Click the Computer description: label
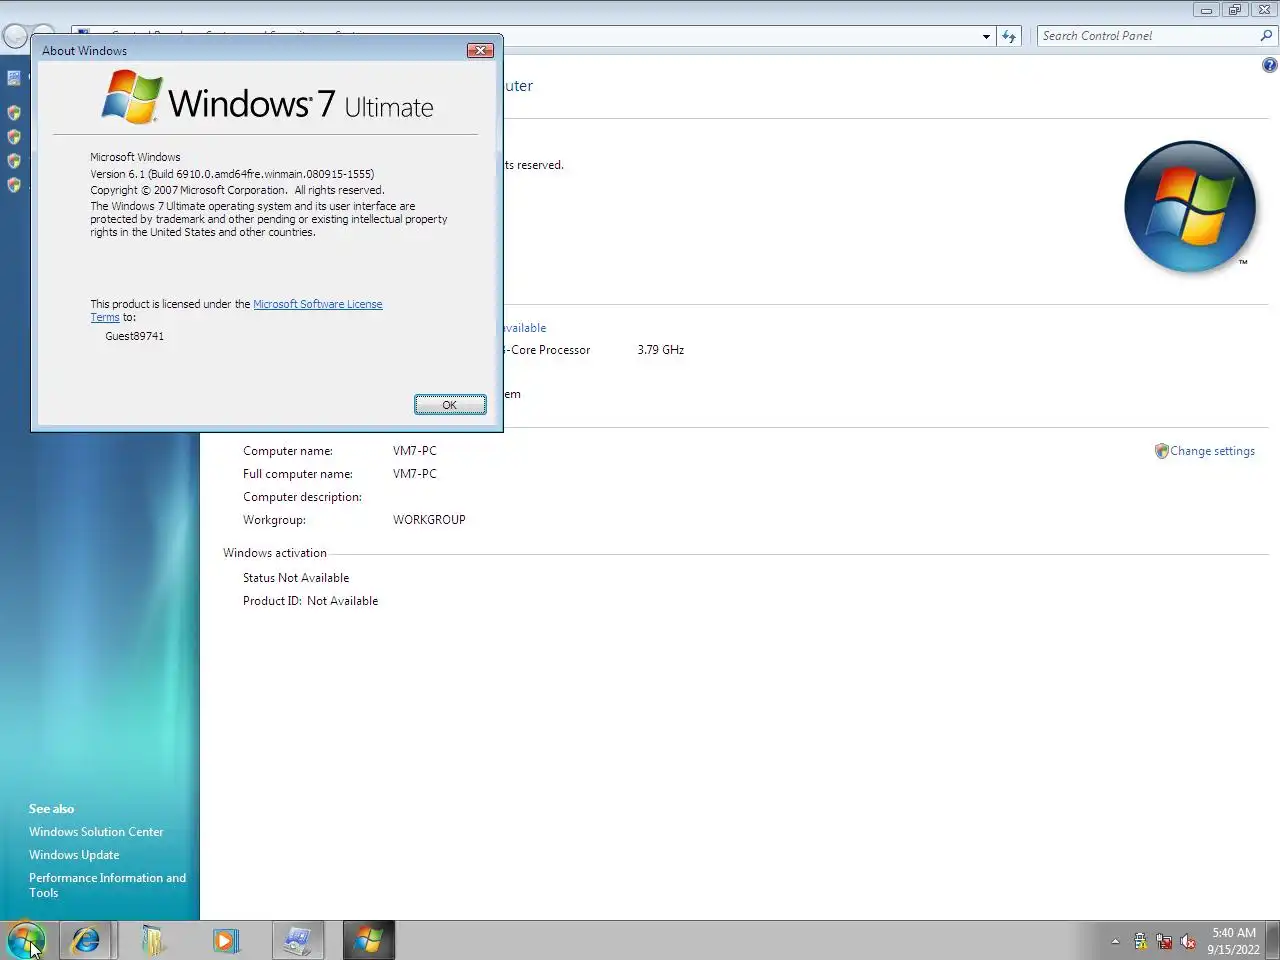The image size is (1280, 960). (x=302, y=497)
